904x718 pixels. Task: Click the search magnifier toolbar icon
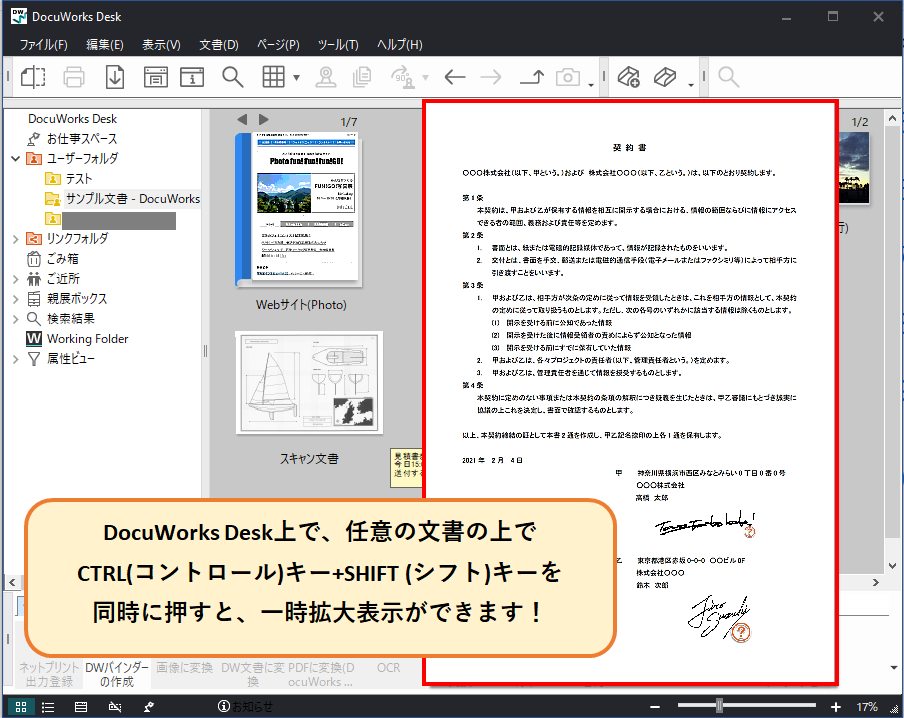tap(232, 77)
